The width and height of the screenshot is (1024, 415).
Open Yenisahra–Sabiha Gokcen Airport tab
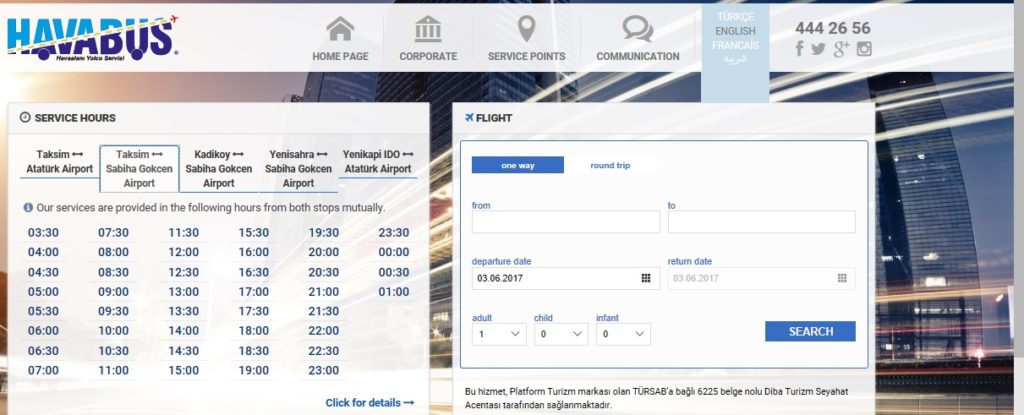click(x=298, y=169)
